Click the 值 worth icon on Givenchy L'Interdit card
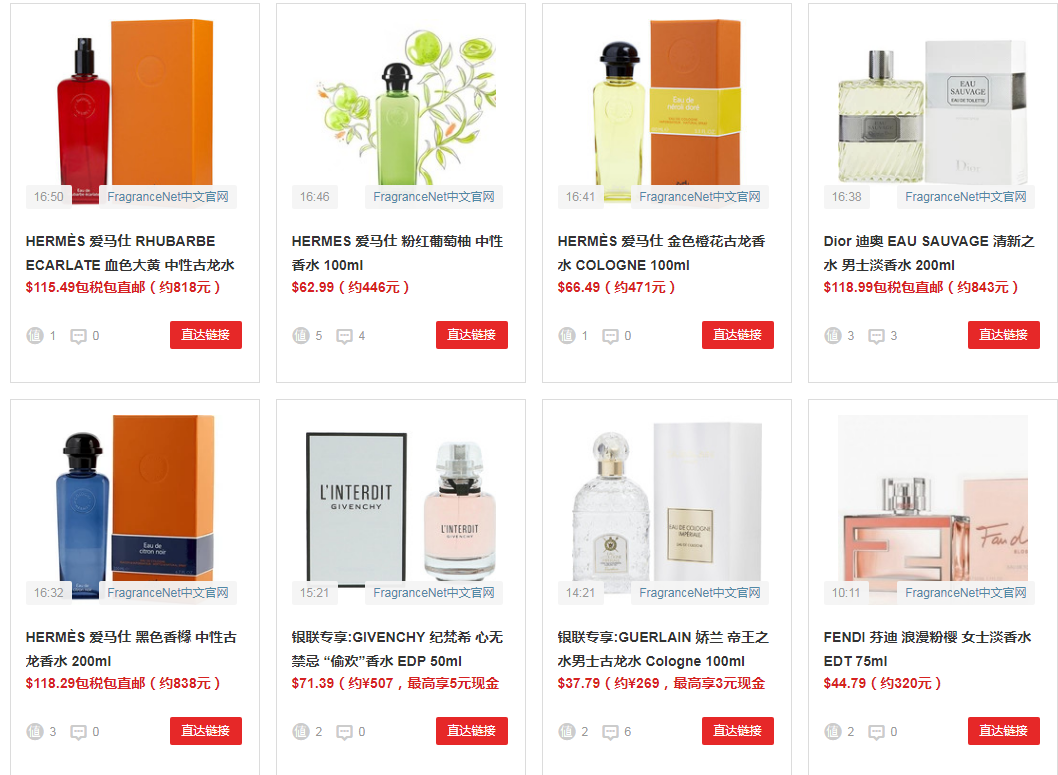Image resolution: width=1058 pixels, height=775 pixels. 301,731
